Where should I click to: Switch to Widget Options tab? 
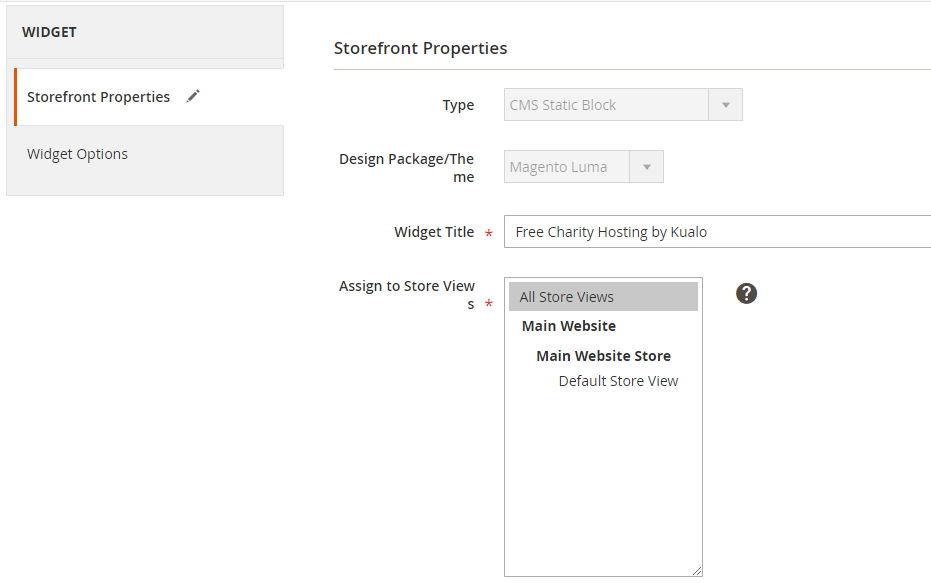coord(145,154)
